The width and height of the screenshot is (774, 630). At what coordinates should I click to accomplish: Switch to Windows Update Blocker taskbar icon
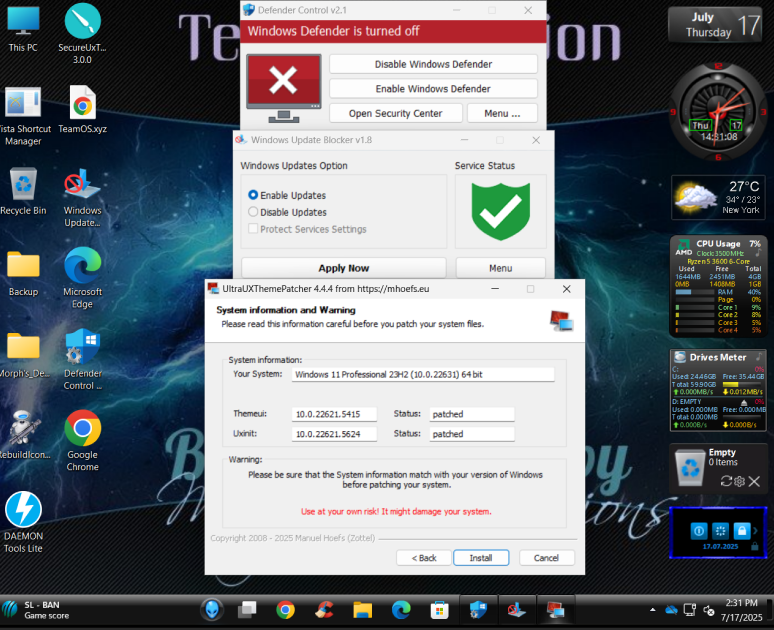pos(516,610)
